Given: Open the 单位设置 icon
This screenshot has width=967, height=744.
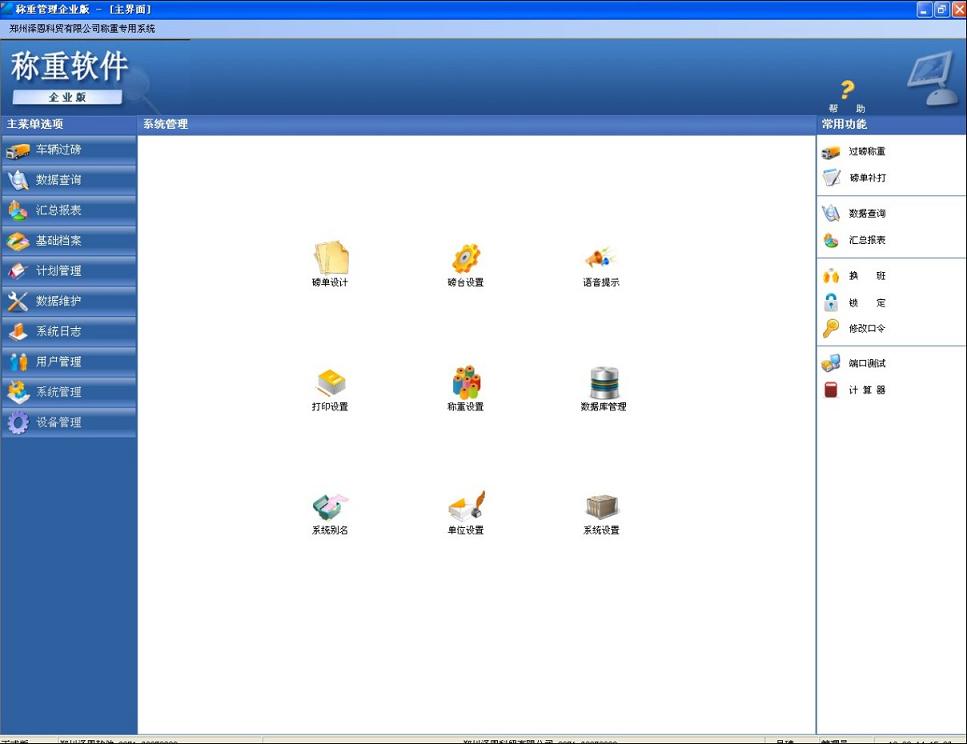Looking at the screenshot, I should [466, 507].
